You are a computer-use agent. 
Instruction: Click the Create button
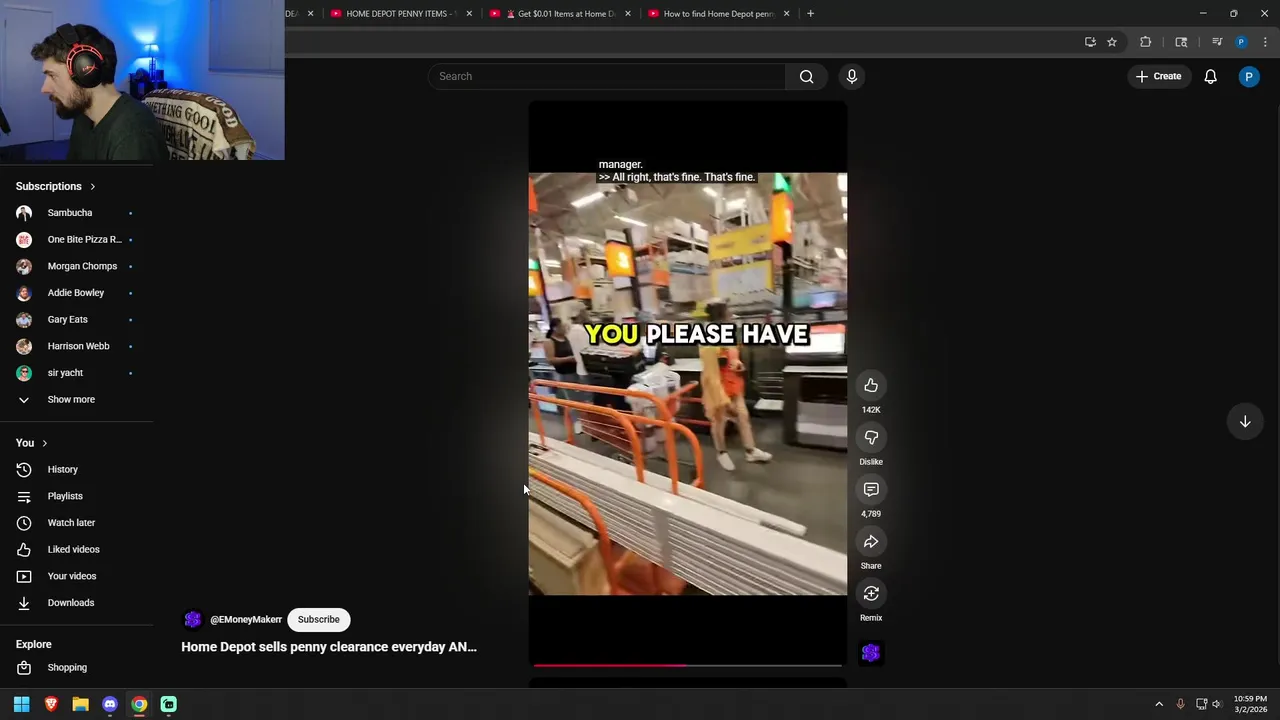pyautogui.click(x=1158, y=76)
